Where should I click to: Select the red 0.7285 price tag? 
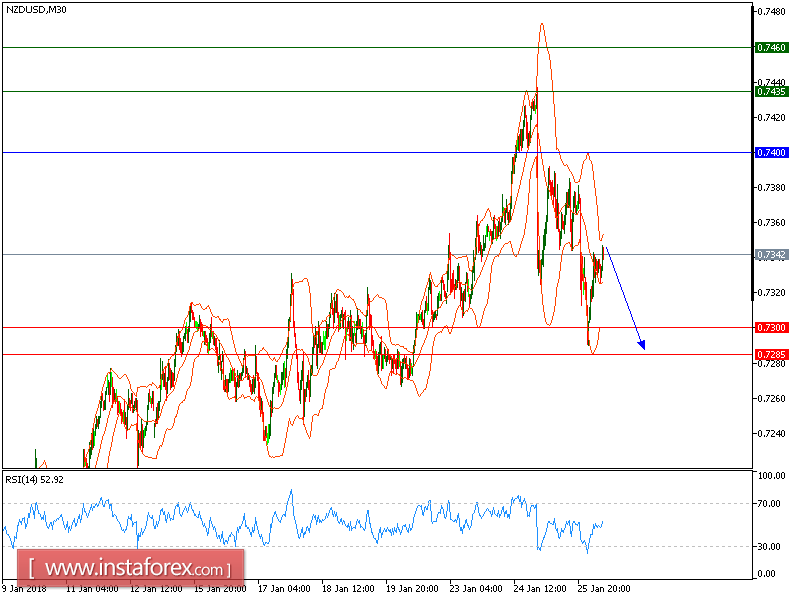[770, 352]
